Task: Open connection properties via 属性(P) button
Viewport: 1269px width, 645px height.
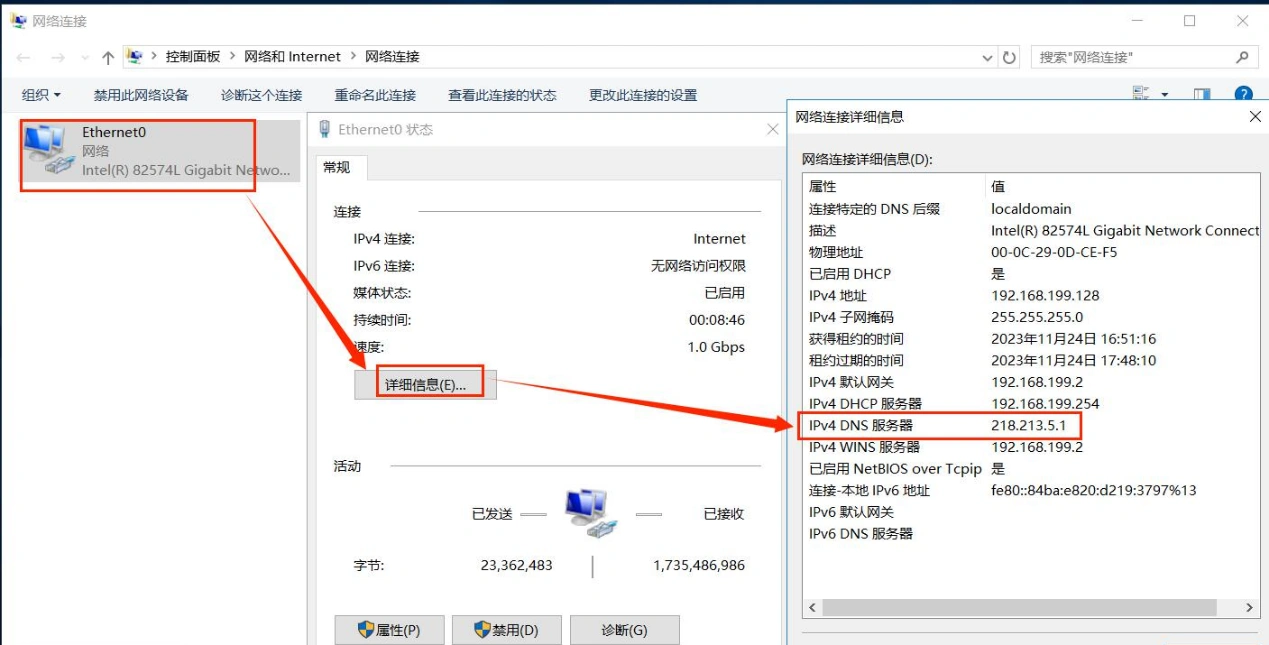Action: (389, 629)
